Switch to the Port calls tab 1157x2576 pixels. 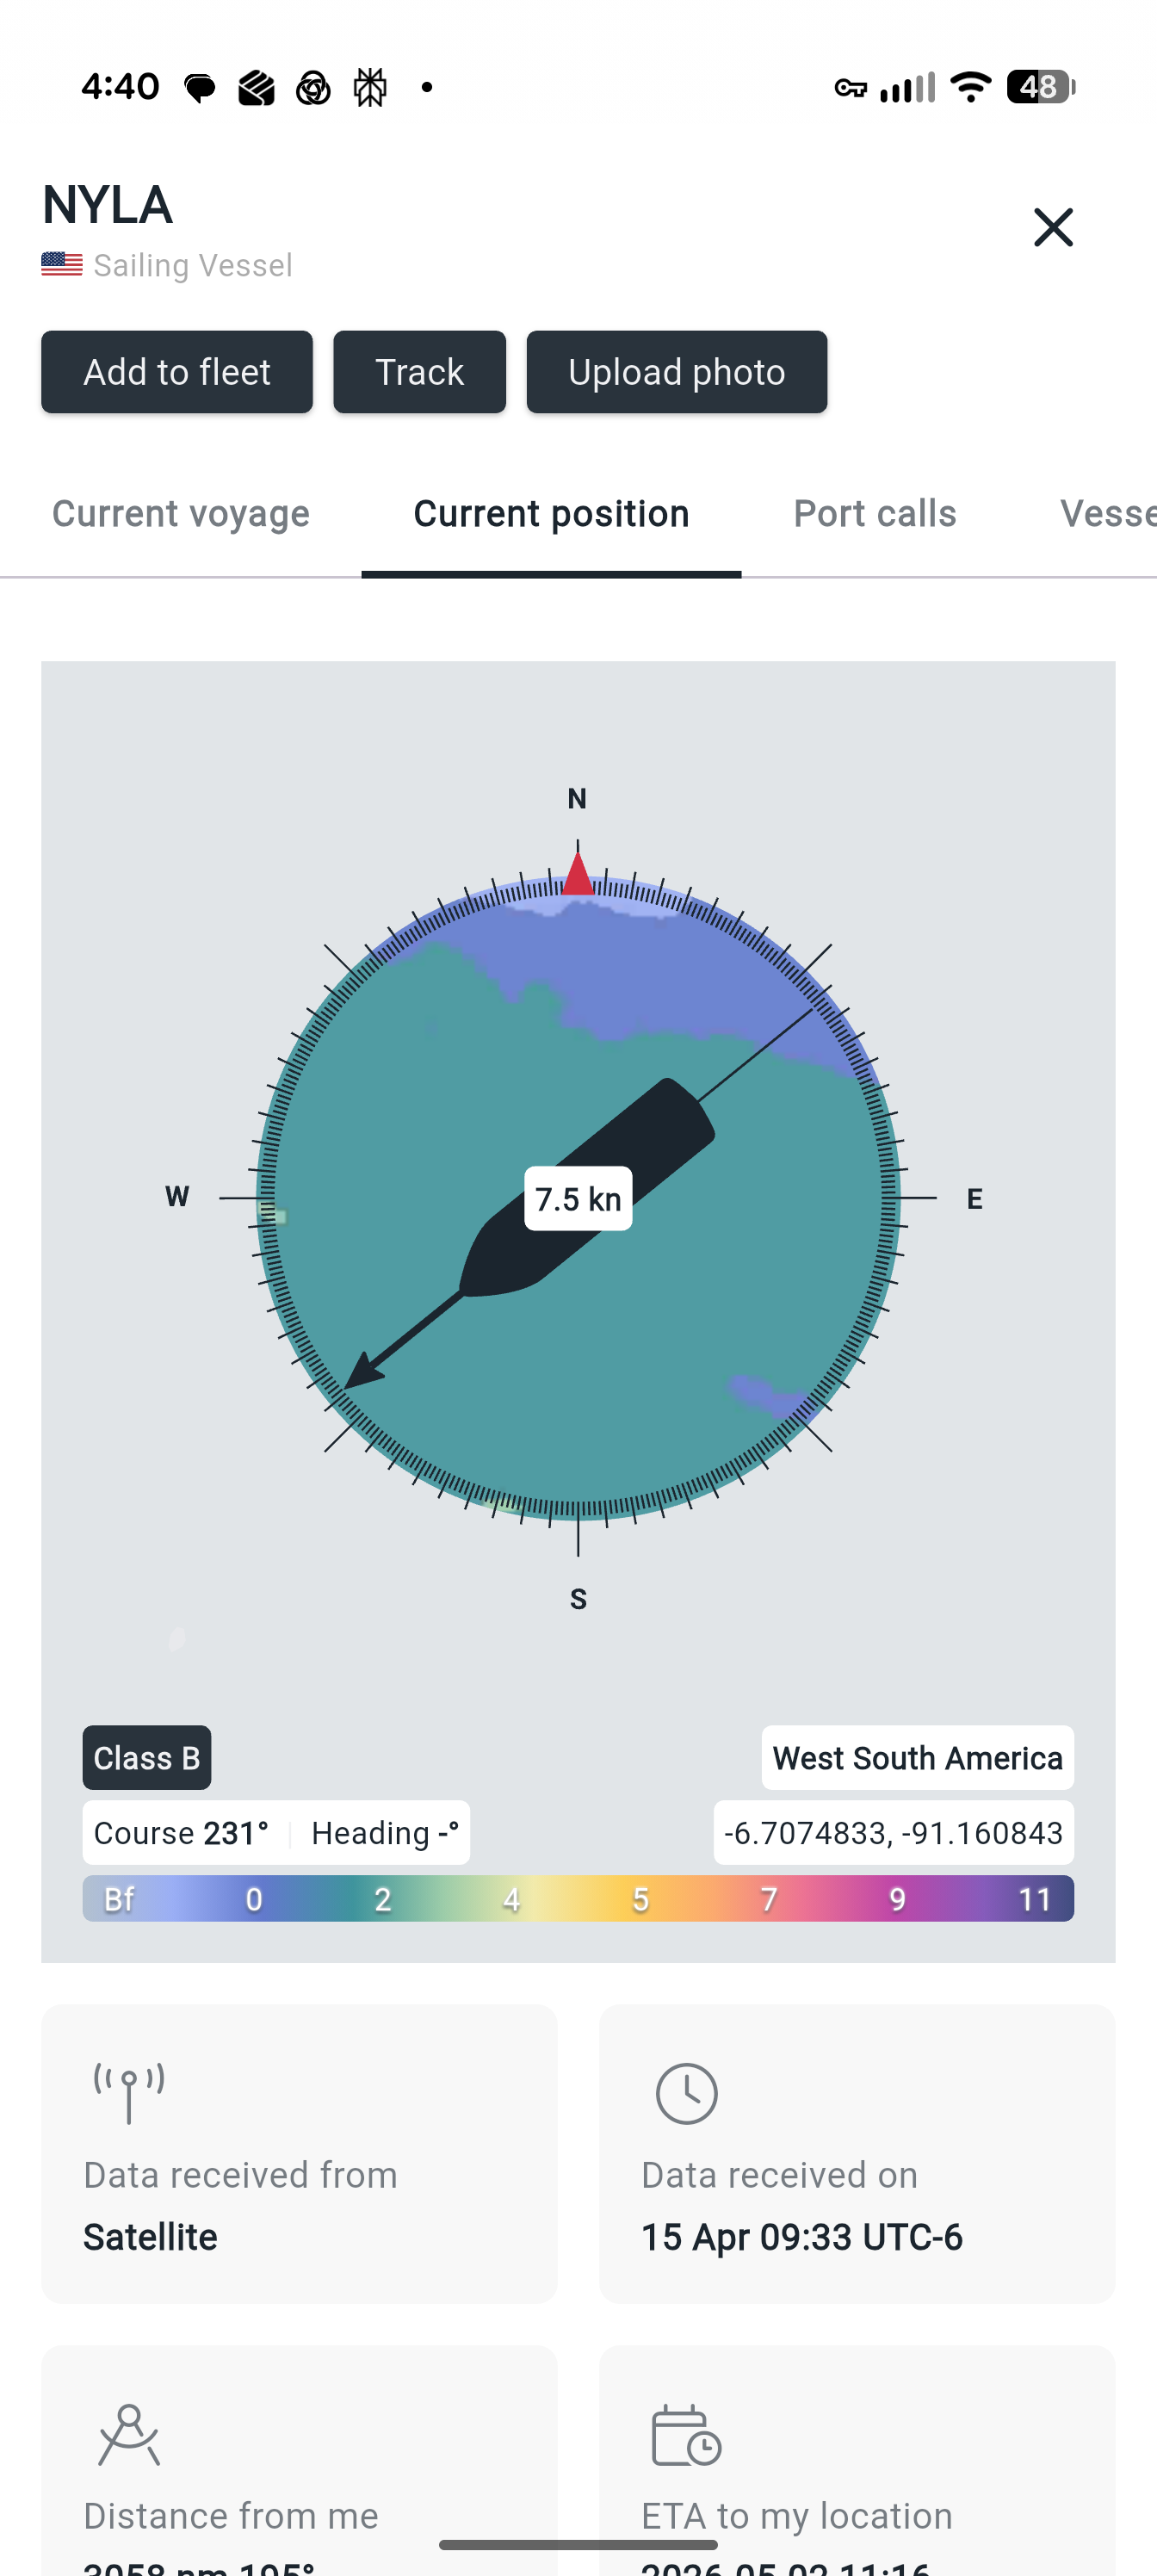(x=874, y=514)
